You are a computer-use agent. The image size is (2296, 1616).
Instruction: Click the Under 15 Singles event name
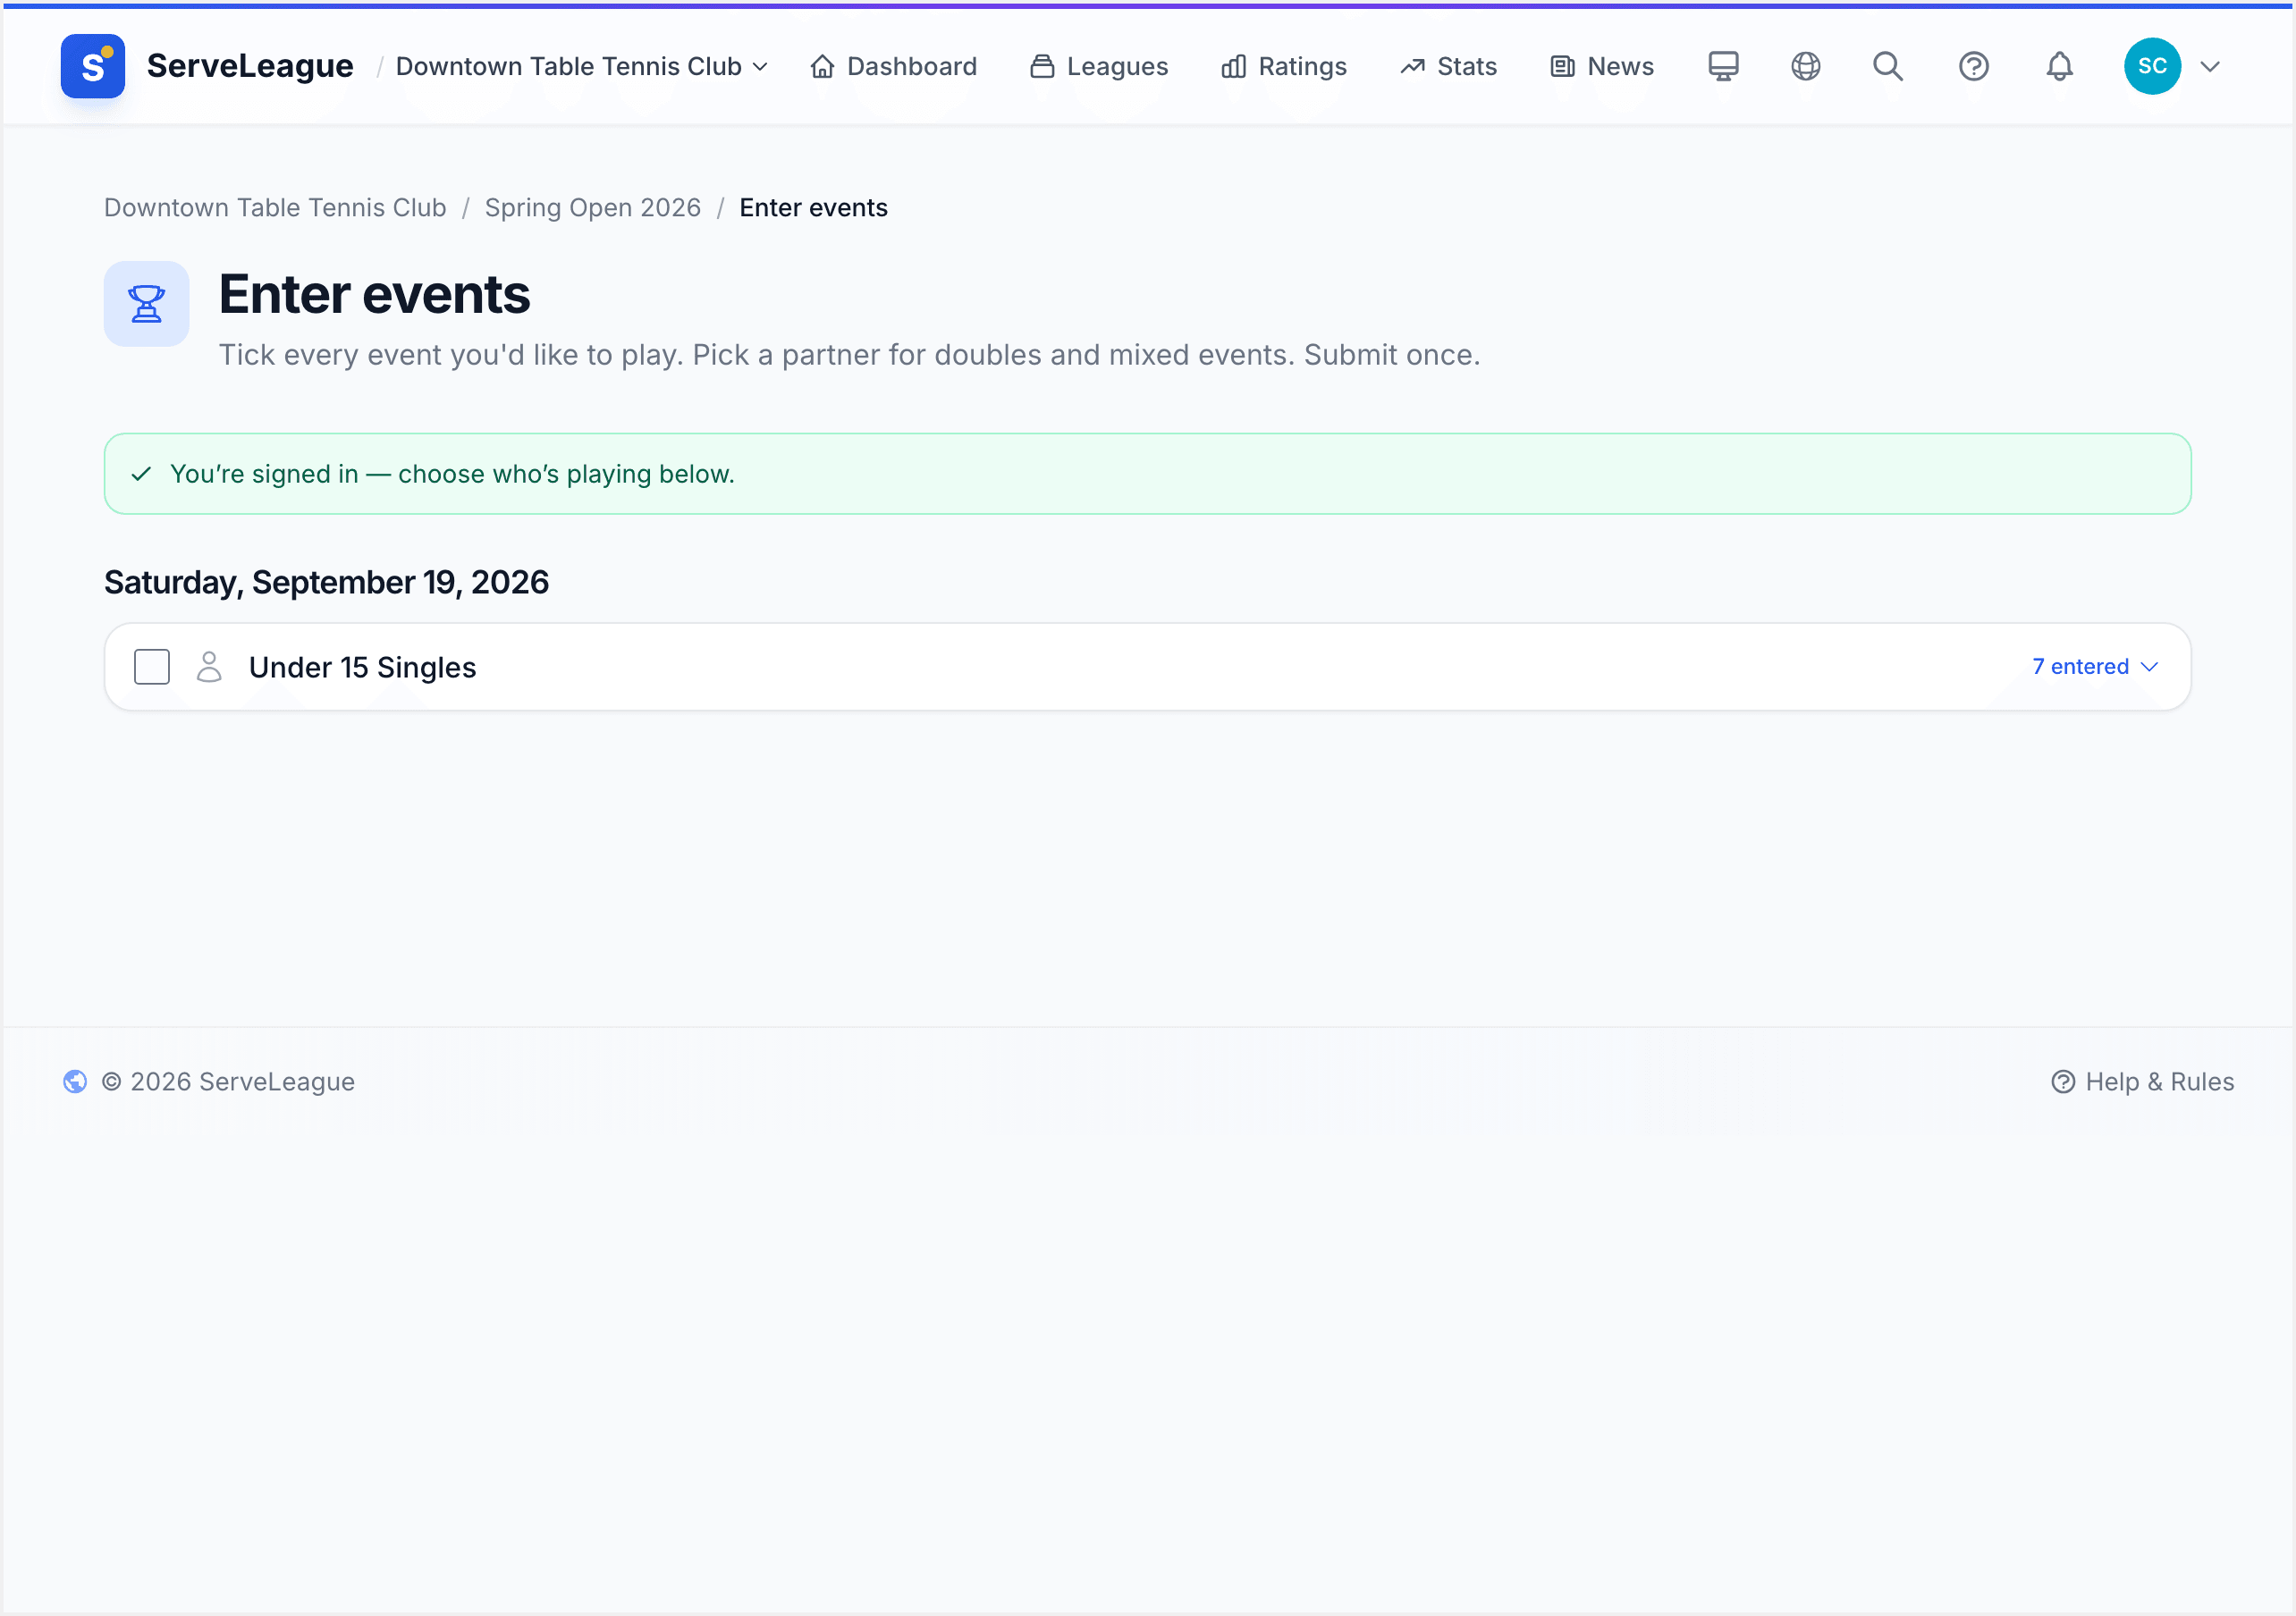(x=363, y=667)
